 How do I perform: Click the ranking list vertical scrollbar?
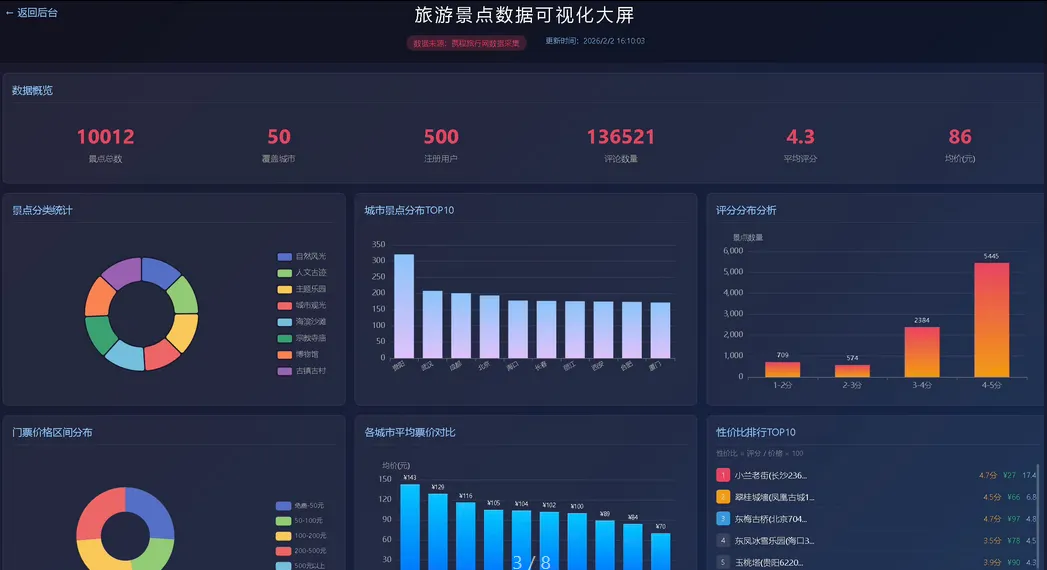coord(1038,517)
